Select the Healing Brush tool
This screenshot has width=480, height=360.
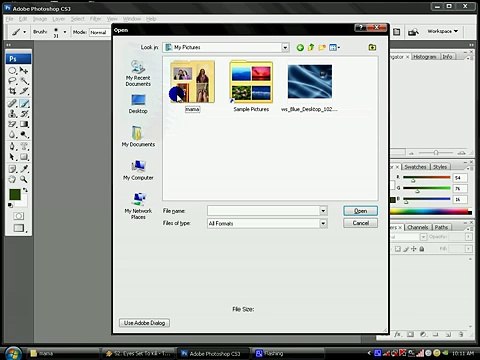point(12,103)
